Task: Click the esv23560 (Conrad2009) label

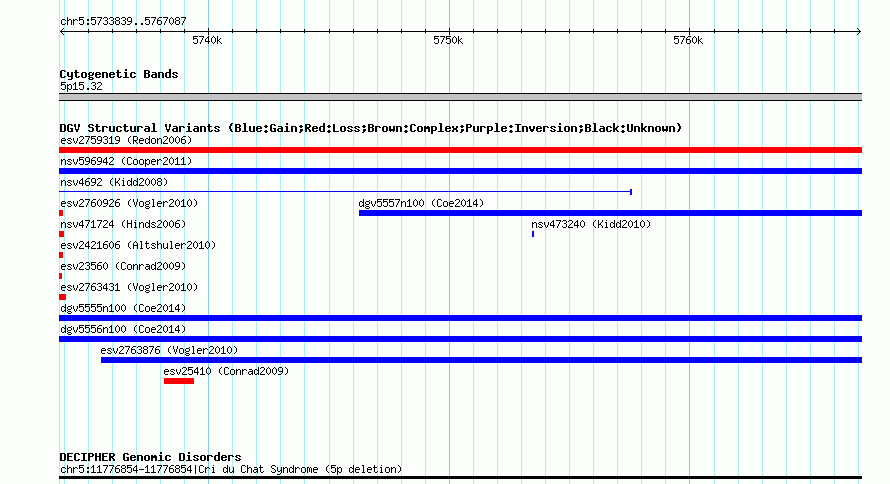Action: (123, 266)
